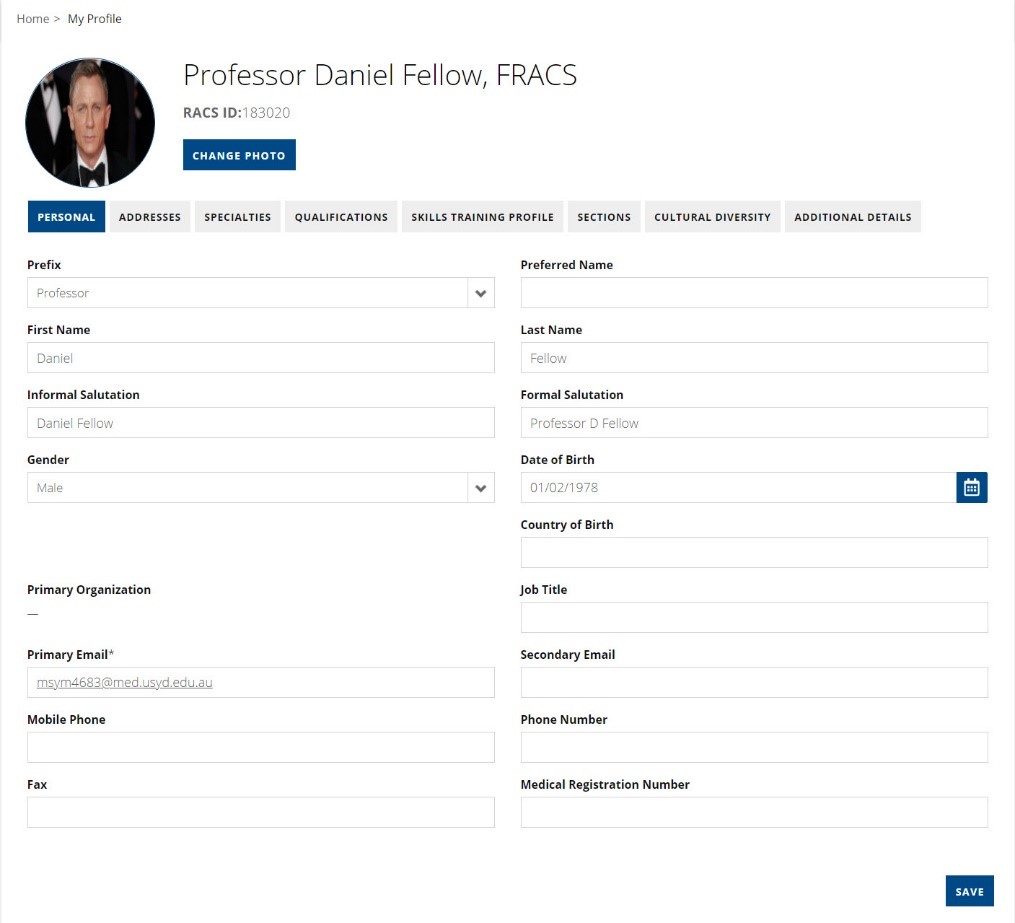
Task: Click into the Primary Email field
Action: (260, 683)
